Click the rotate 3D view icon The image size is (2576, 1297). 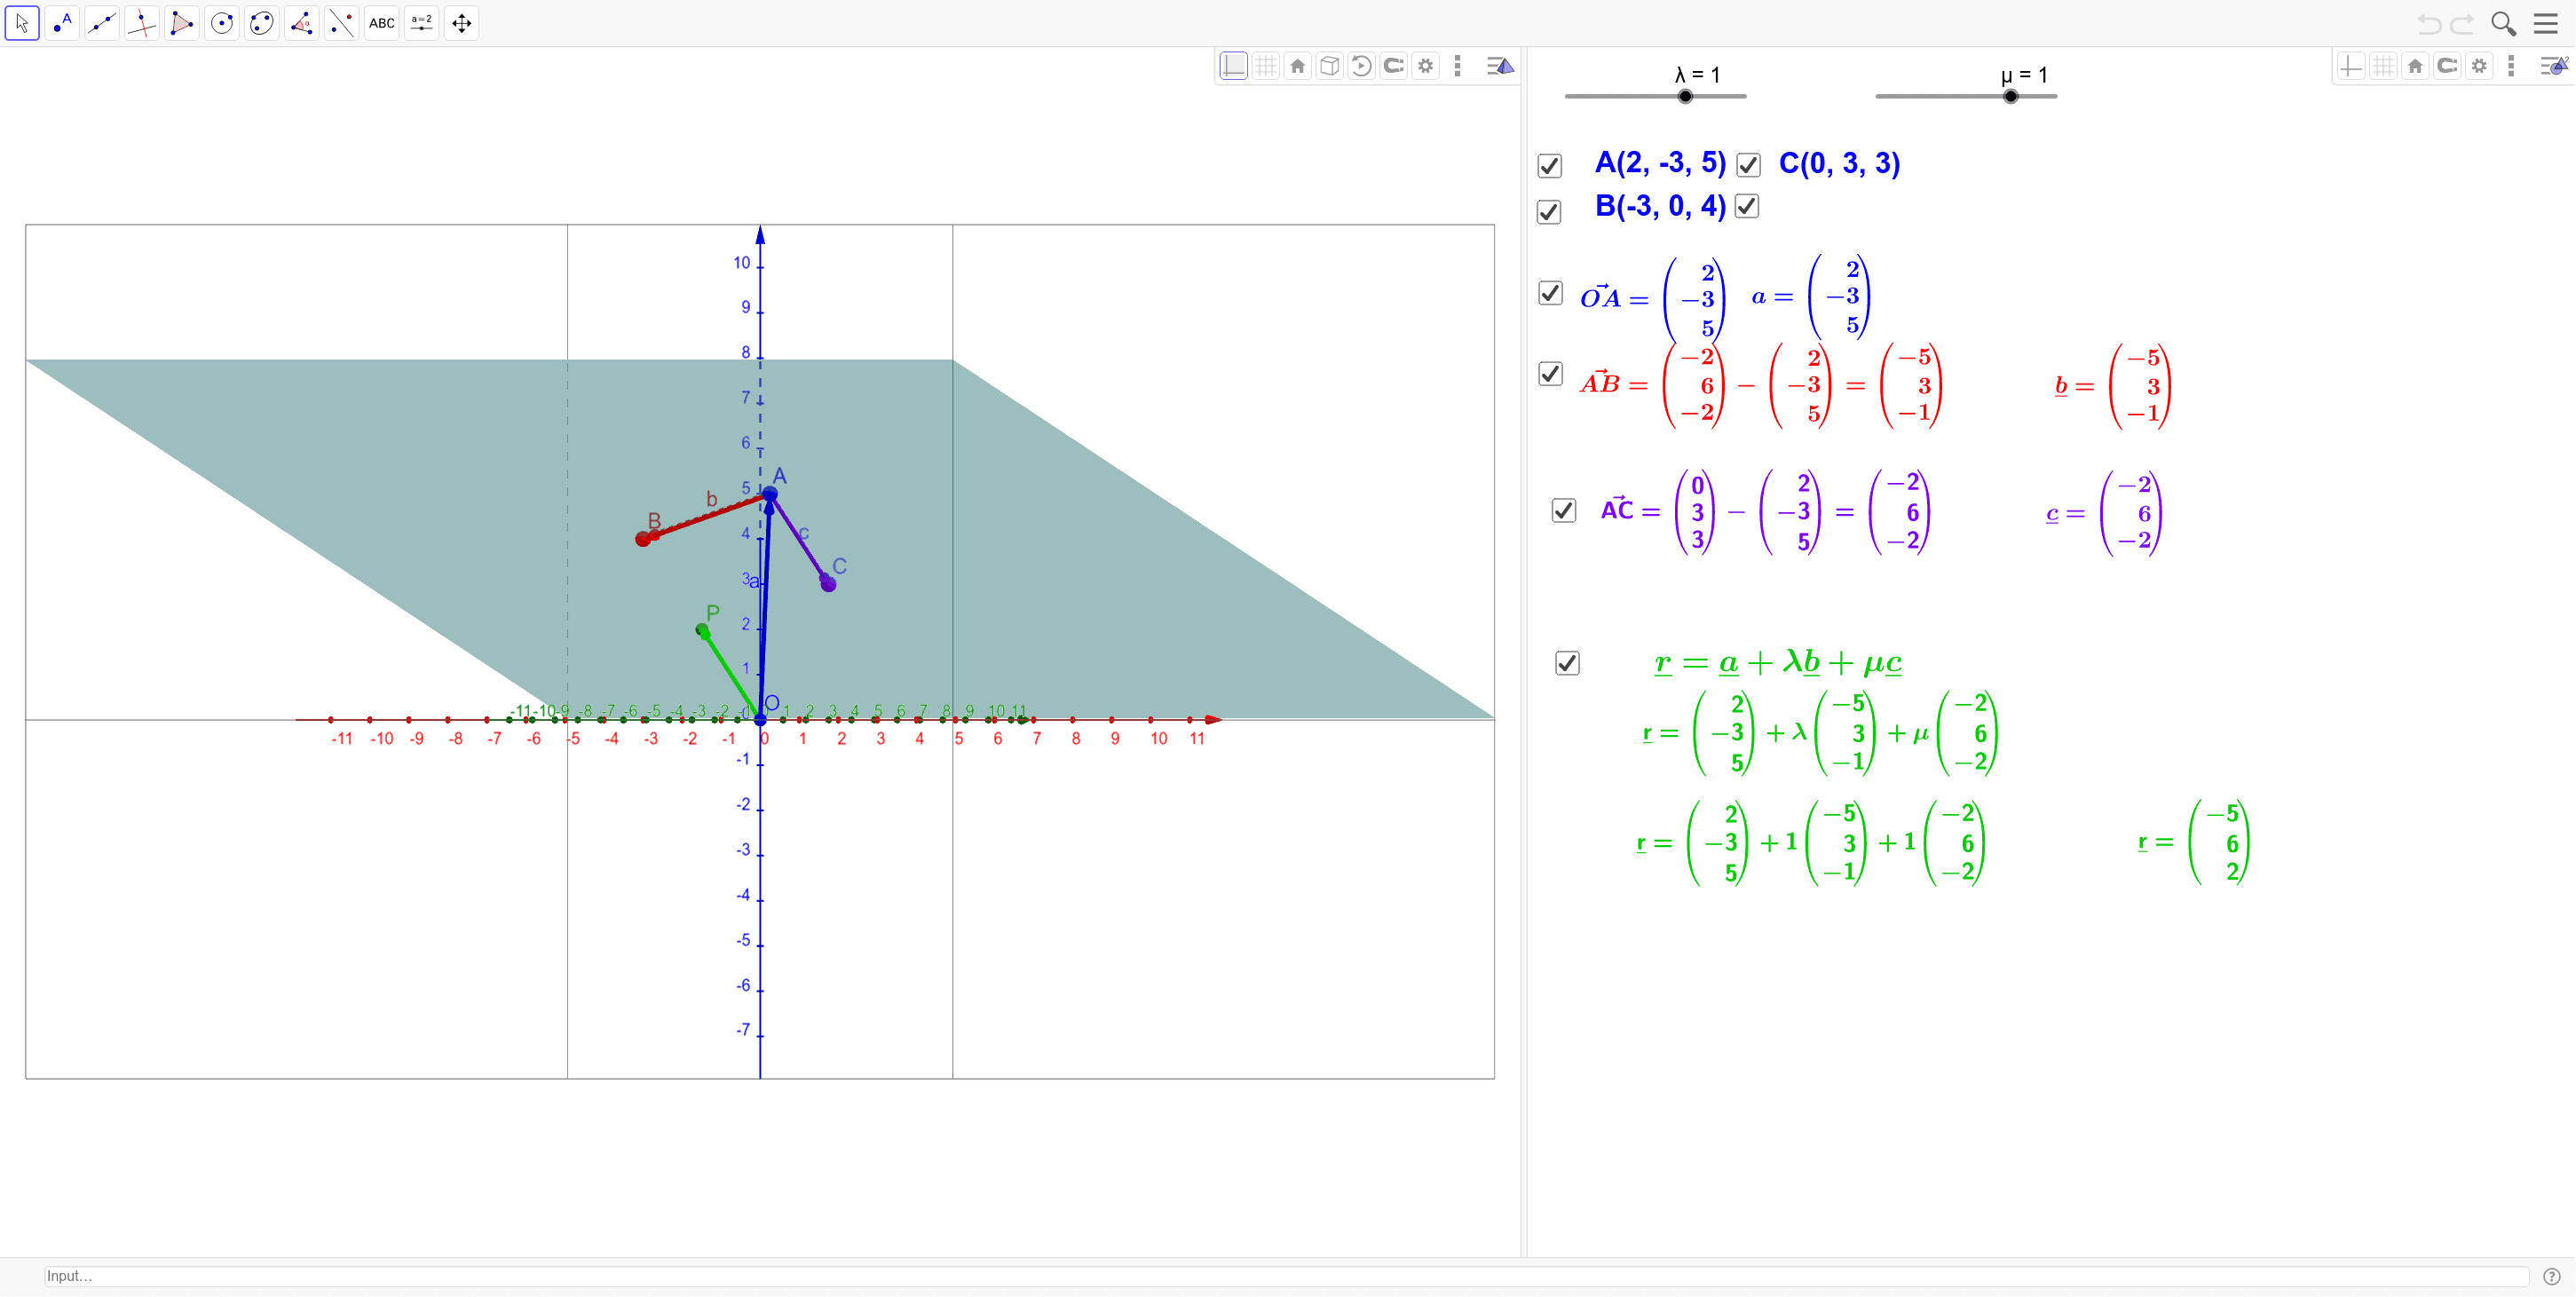click(x=1362, y=65)
